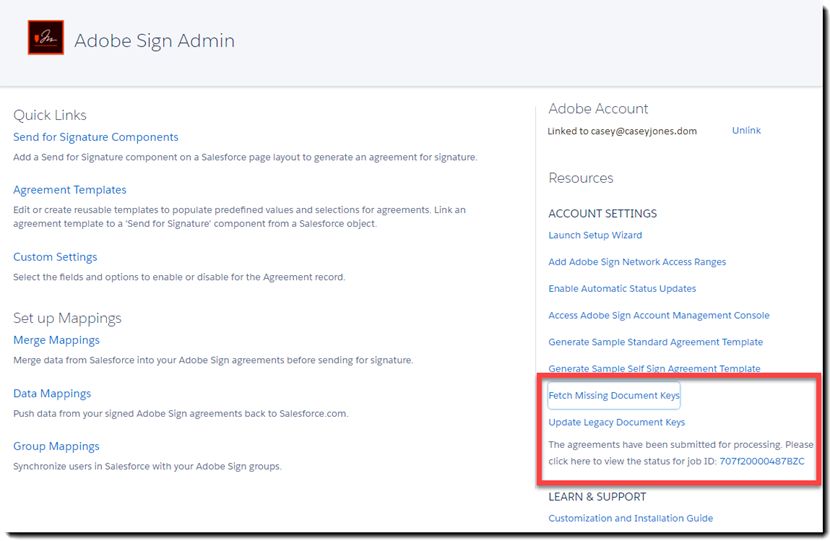Open Merge Mappings setup

[56, 340]
